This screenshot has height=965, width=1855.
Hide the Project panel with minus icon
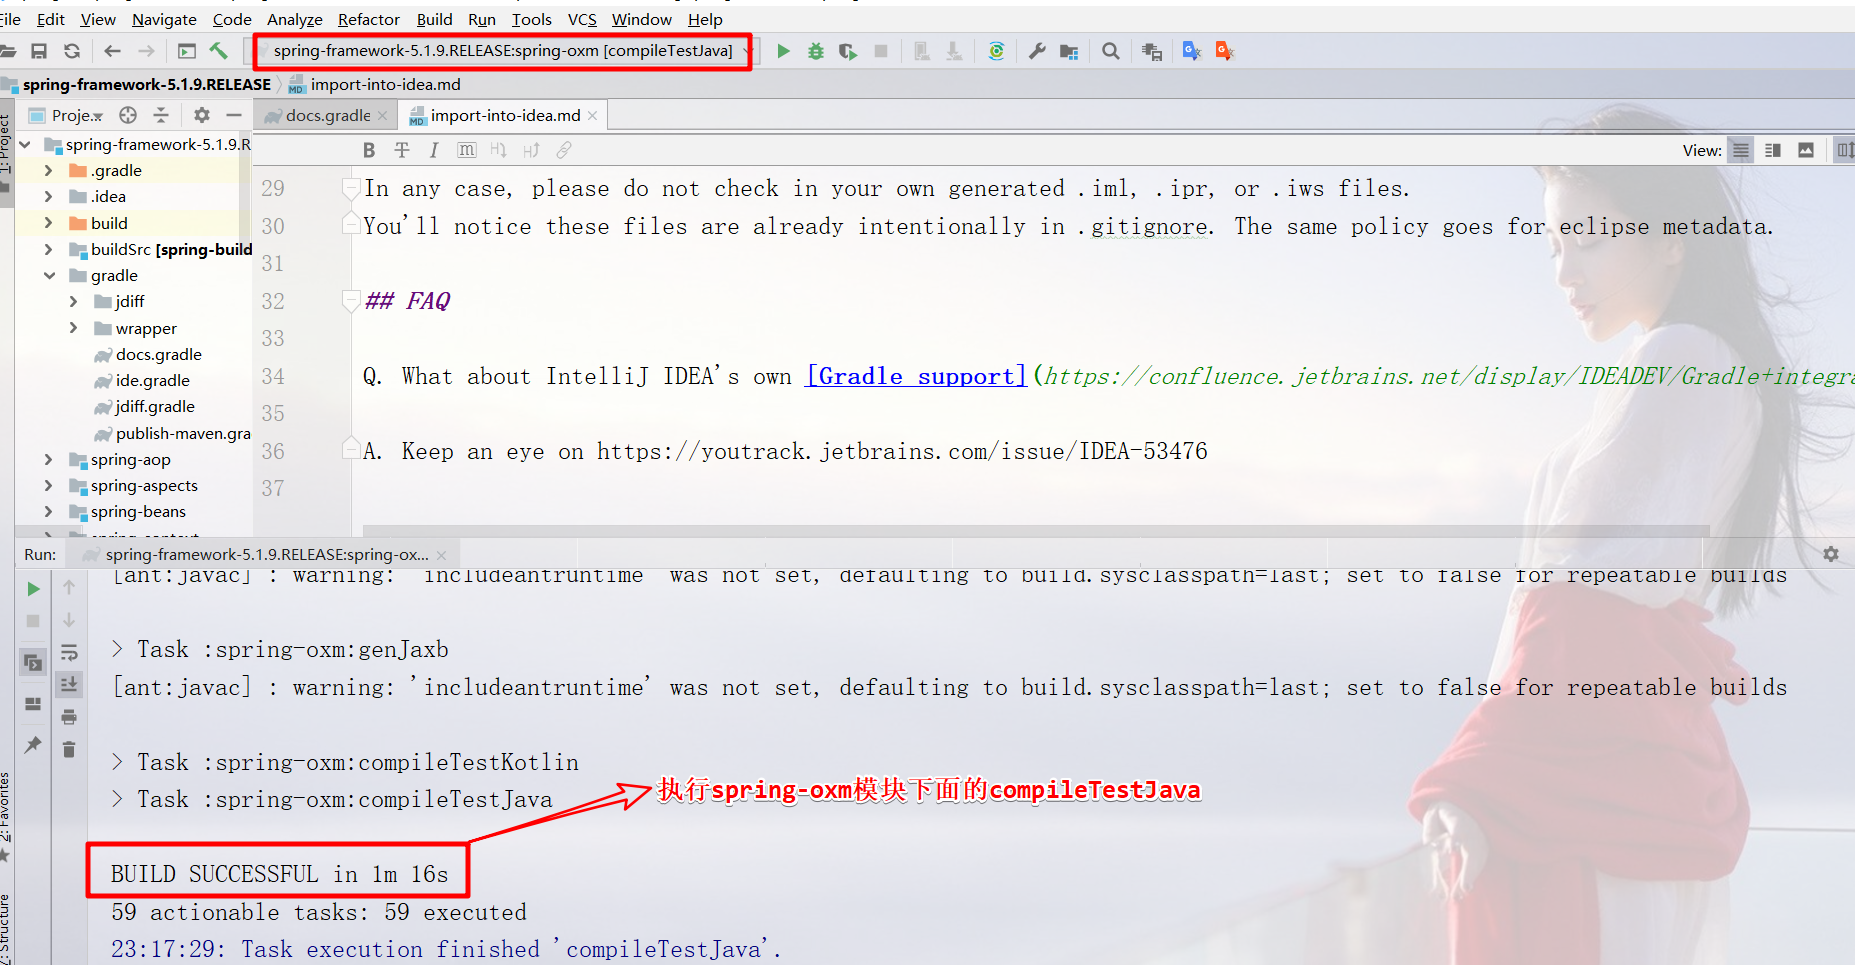[234, 115]
